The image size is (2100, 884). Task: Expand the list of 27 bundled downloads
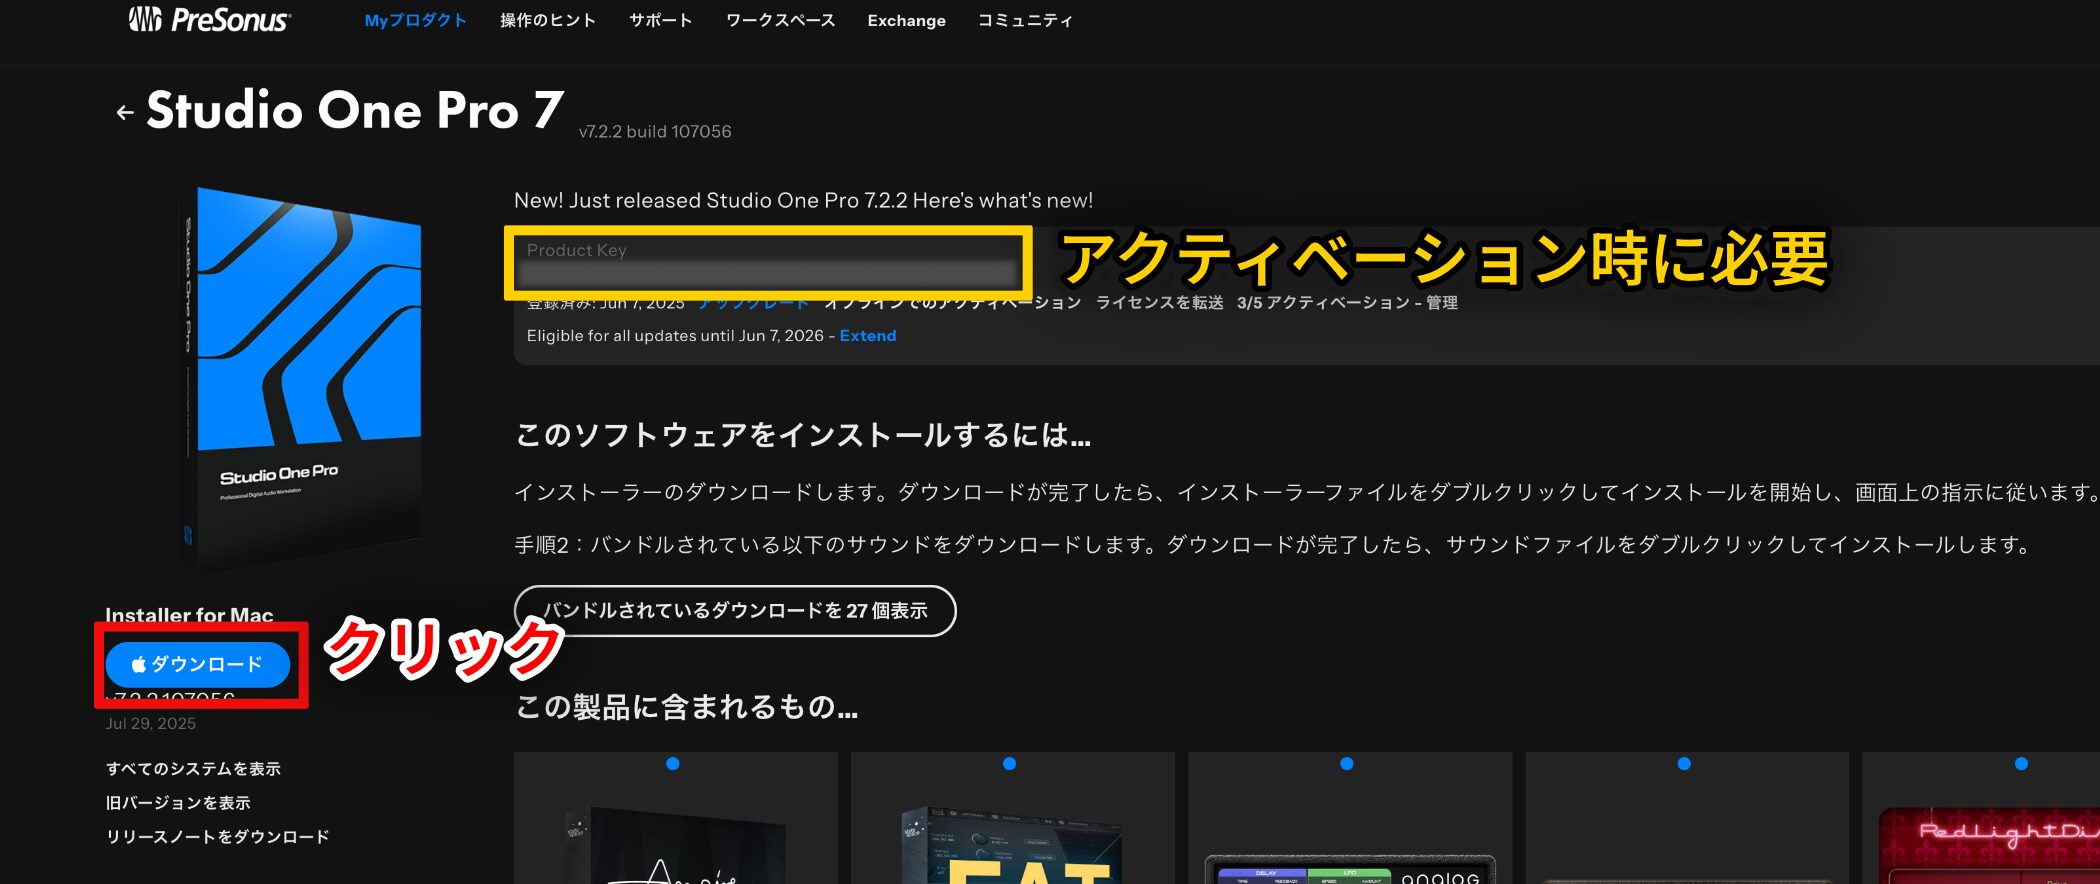pos(734,611)
